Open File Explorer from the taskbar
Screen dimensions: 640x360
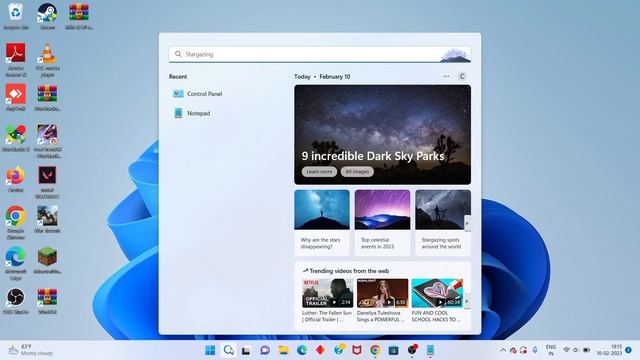pos(283,350)
